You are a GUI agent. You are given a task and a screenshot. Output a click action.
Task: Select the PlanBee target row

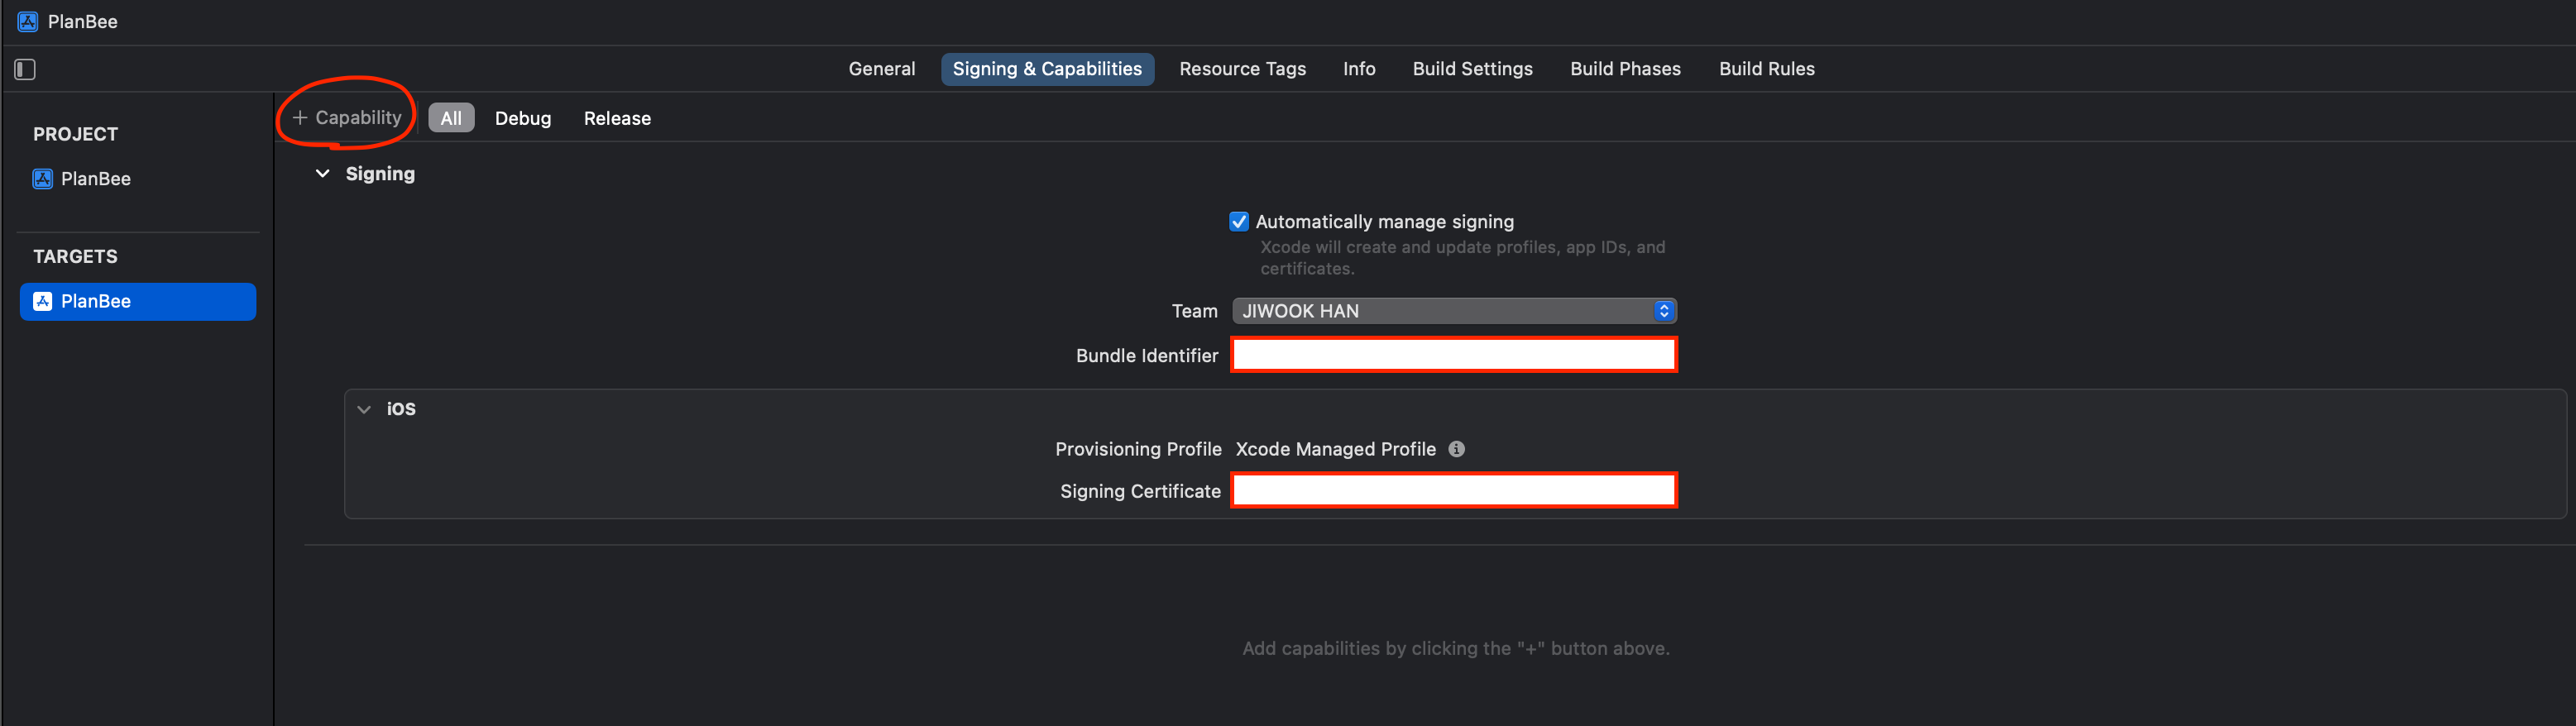138,302
